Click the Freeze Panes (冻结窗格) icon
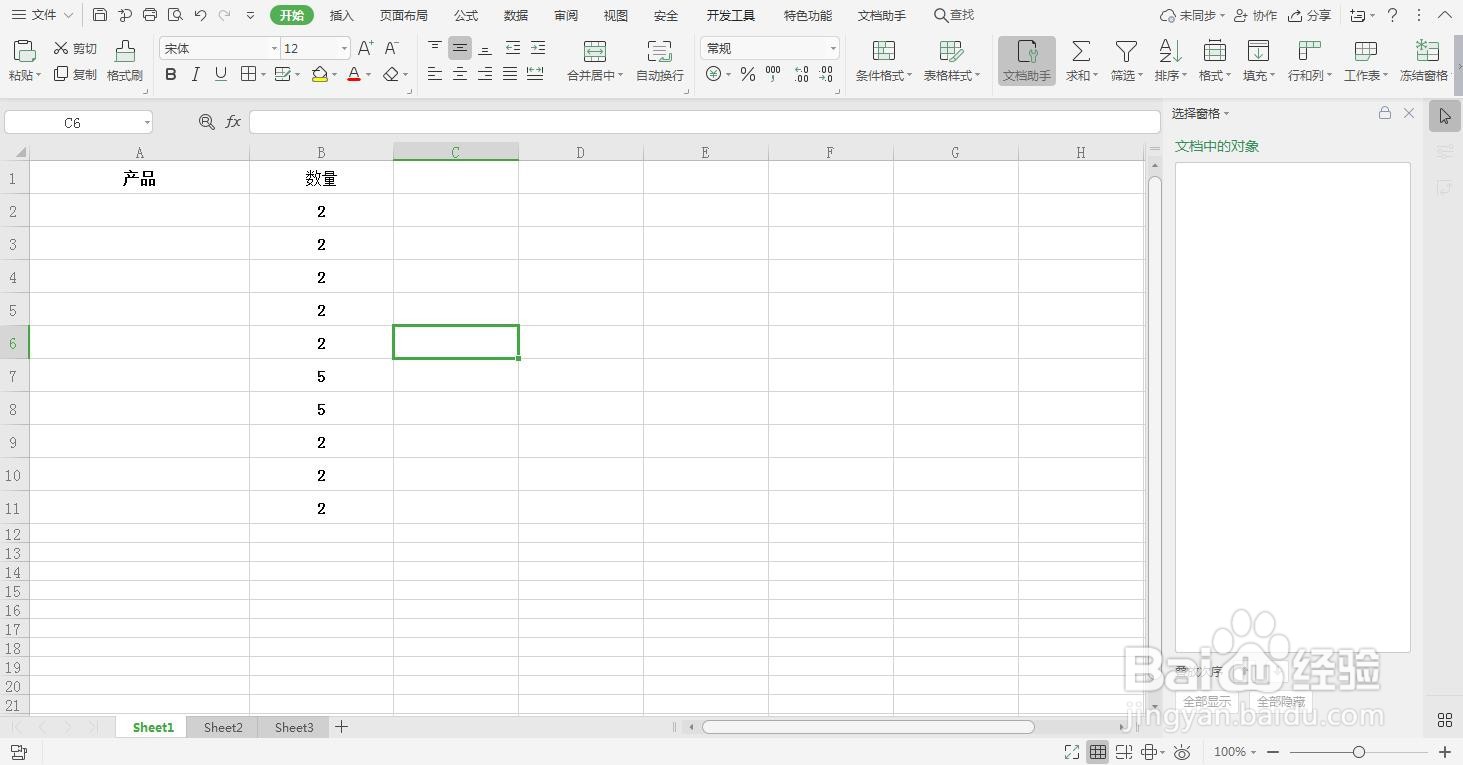Image resolution: width=1463 pixels, height=765 pixels. click(1427, 51)
